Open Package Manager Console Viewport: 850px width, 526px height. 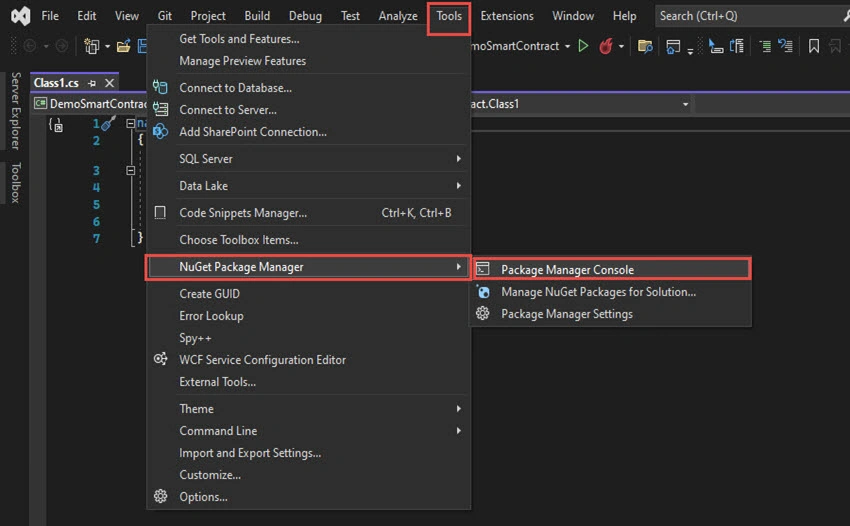(611, 270)
